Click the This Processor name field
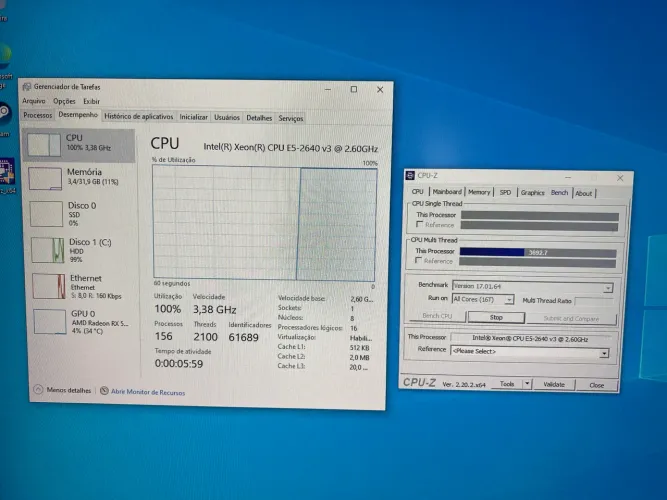Image resolution: width=667 pixels, height=500 pixels. tap(530, 339)
